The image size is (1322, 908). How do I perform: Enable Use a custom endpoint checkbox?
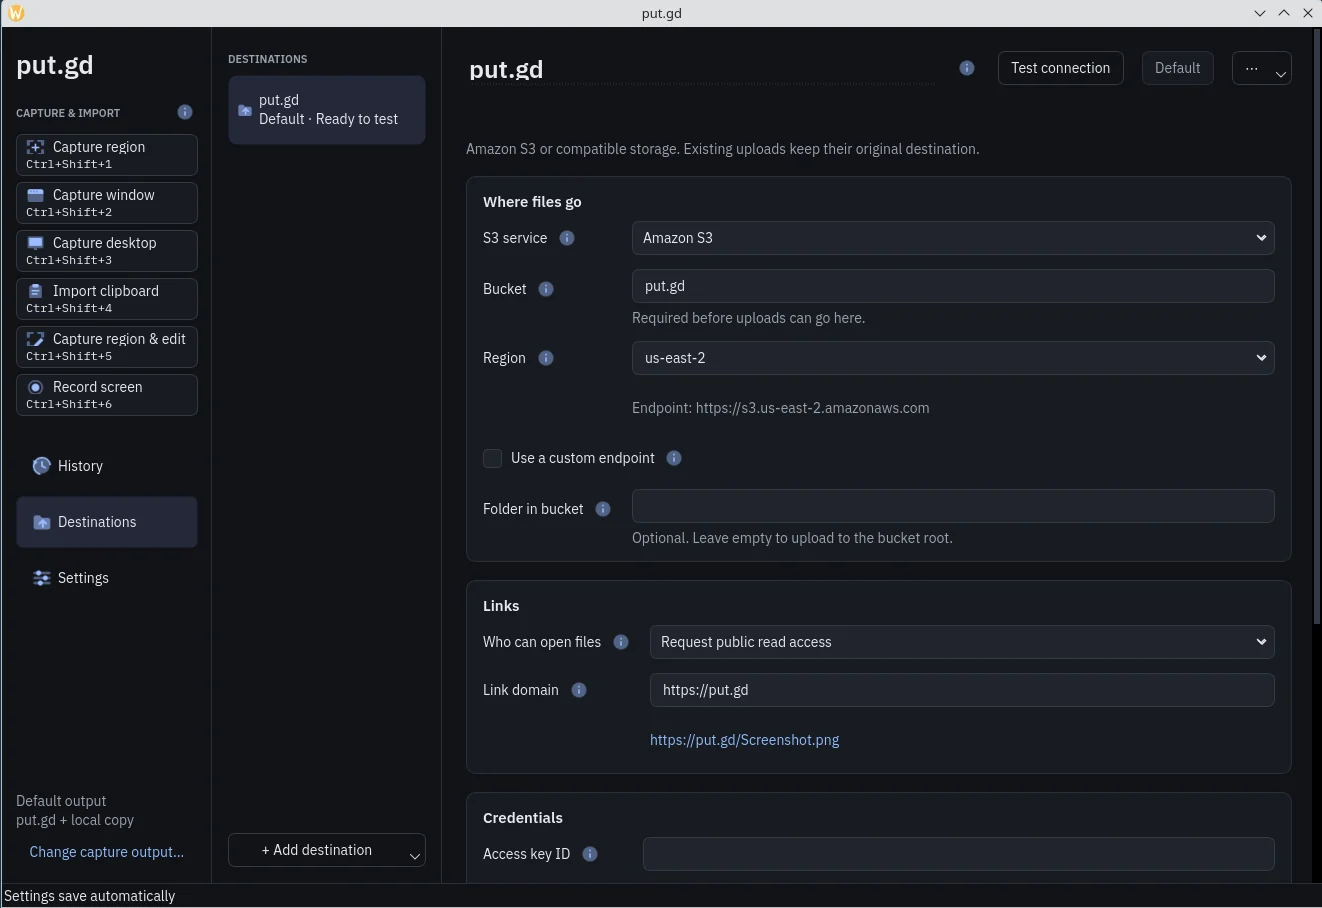(492, 458)
